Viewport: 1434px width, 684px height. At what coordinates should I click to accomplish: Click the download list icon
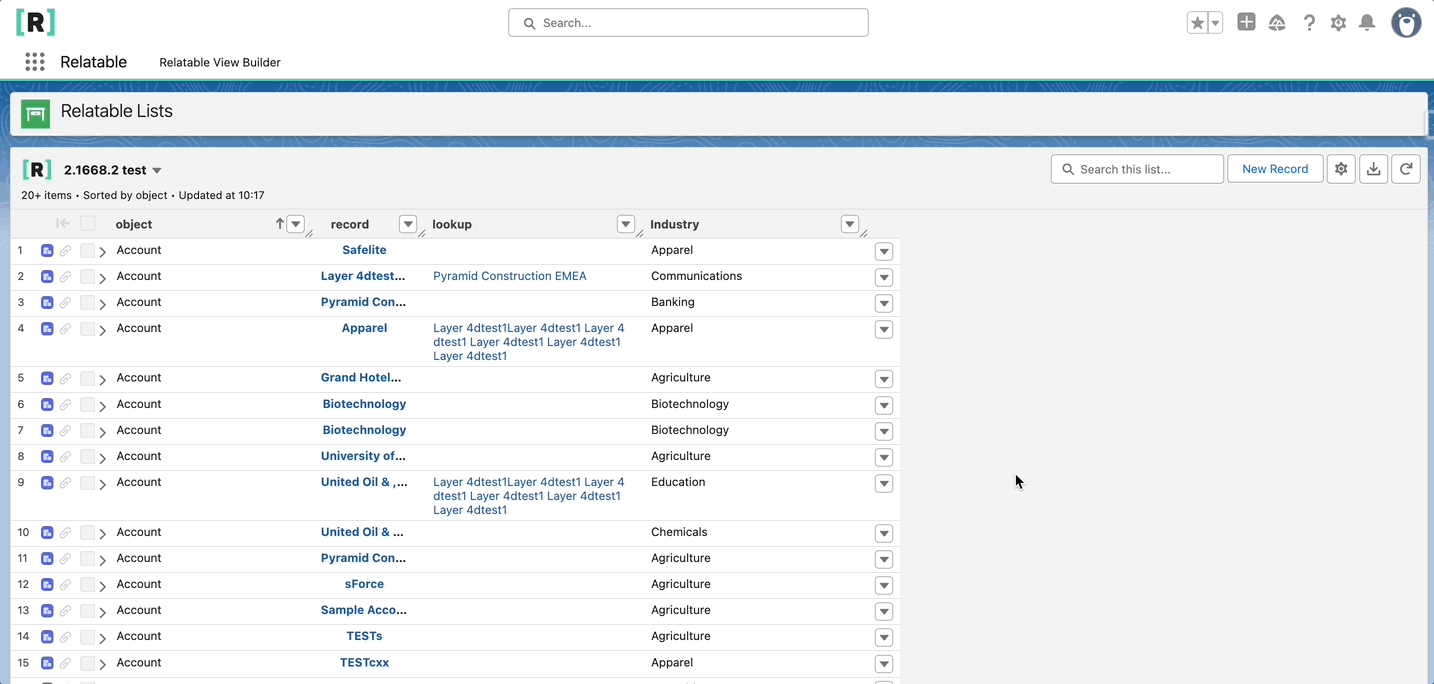1374,169
